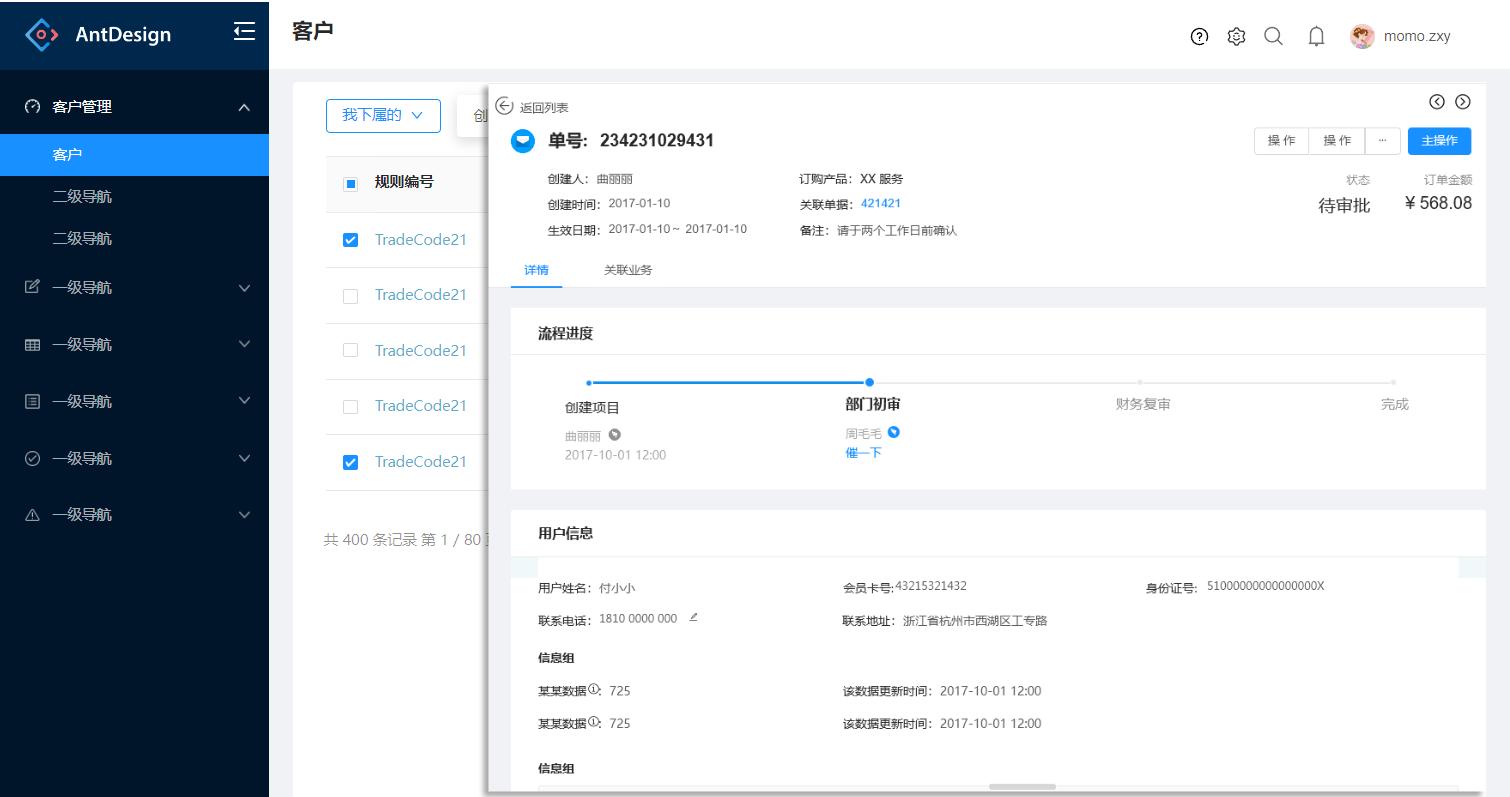Open the 我下属的 dropdown
Viewport: 1510px width, 797px height.
(x=383, y=116)
